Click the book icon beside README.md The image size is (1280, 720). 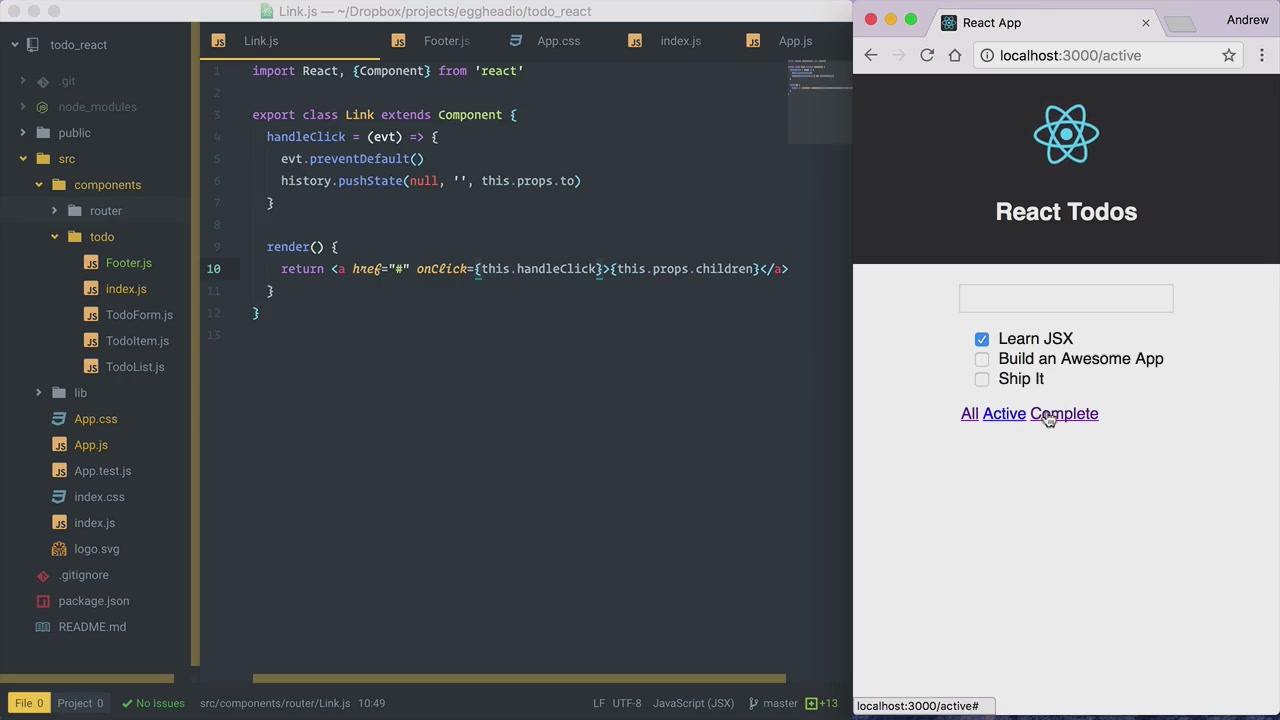(43, 627)
